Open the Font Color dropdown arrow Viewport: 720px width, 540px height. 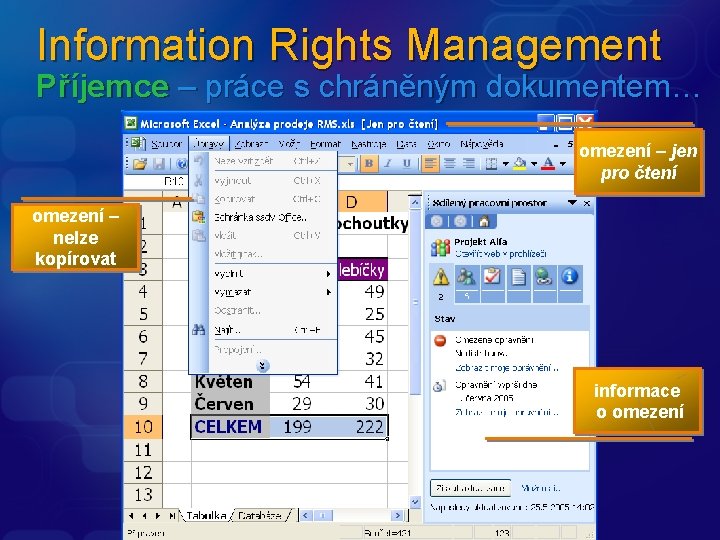click(x=562, y=164)
